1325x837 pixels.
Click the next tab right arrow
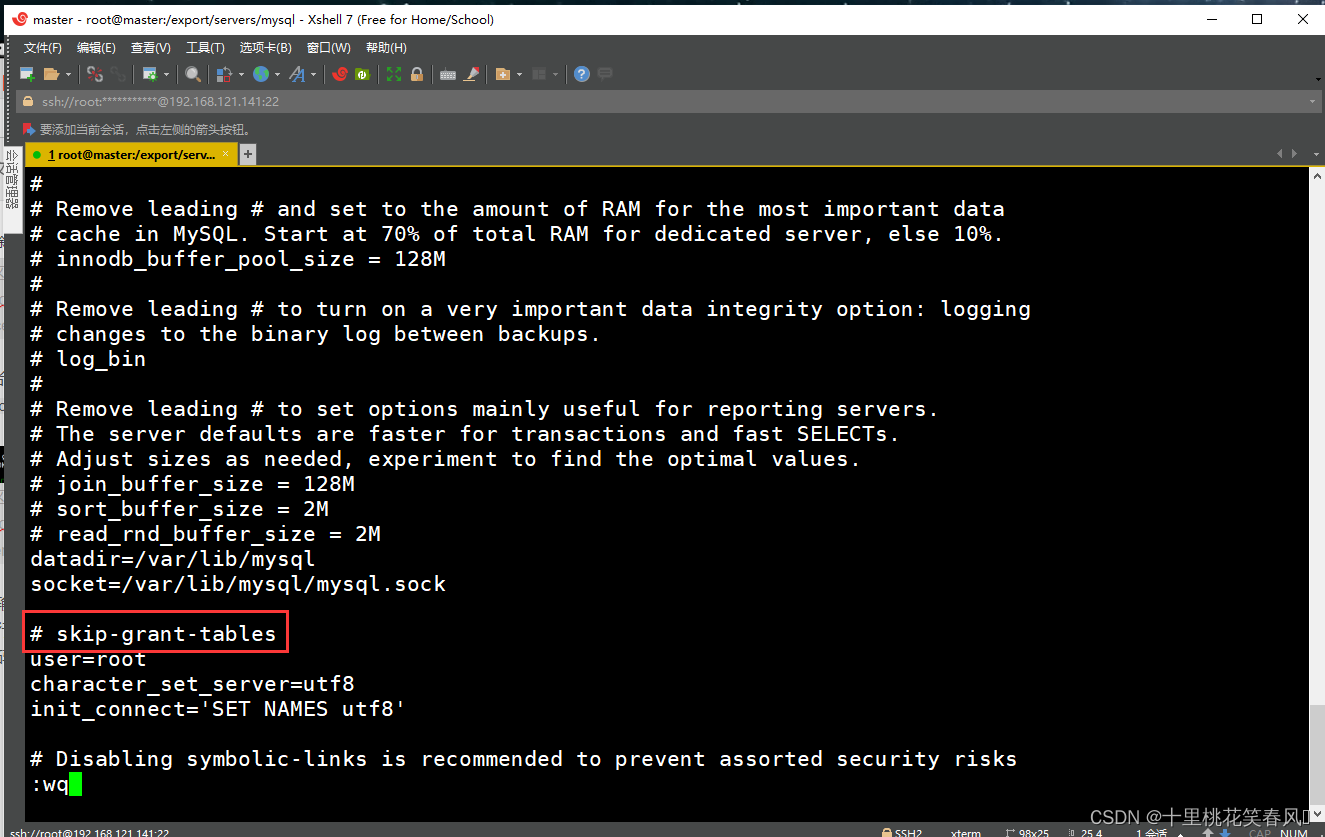coord(1295,154)
